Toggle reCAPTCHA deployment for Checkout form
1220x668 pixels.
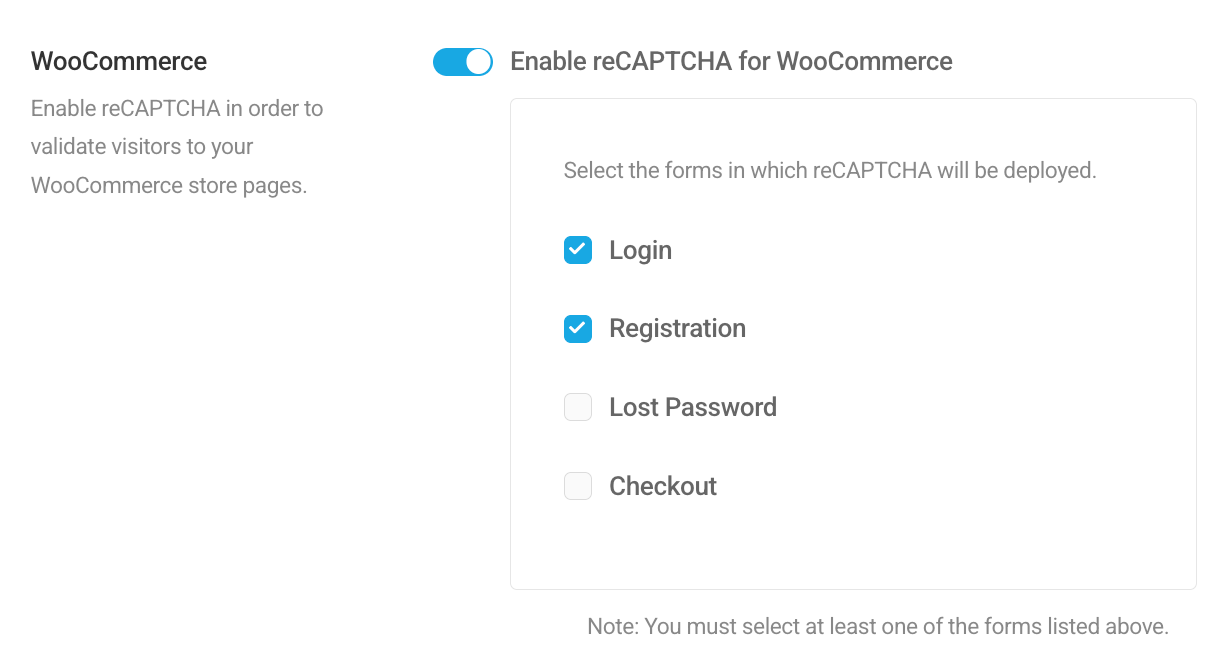click(x=577, y=486)
